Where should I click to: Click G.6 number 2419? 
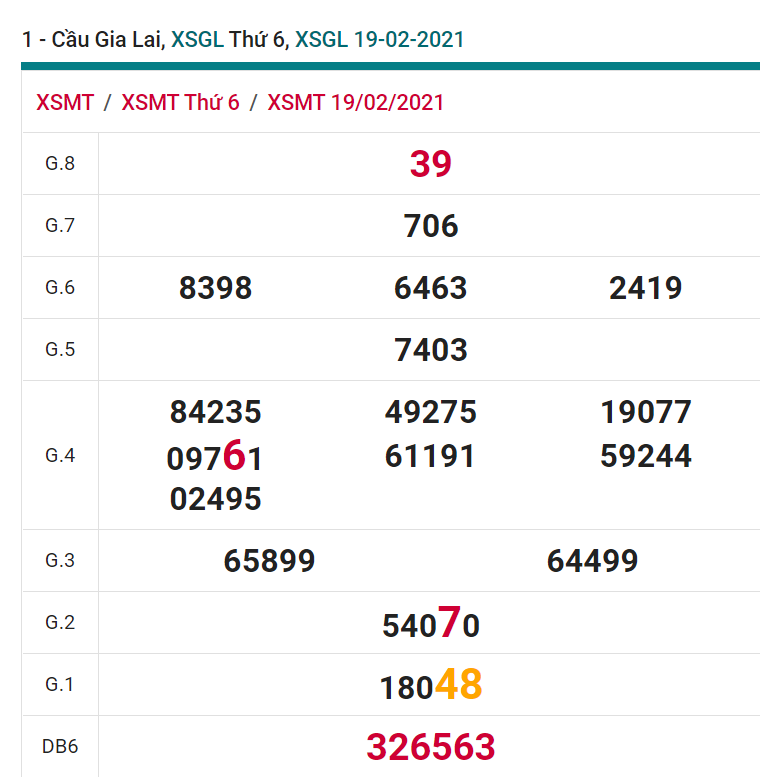tap(645, 288)
